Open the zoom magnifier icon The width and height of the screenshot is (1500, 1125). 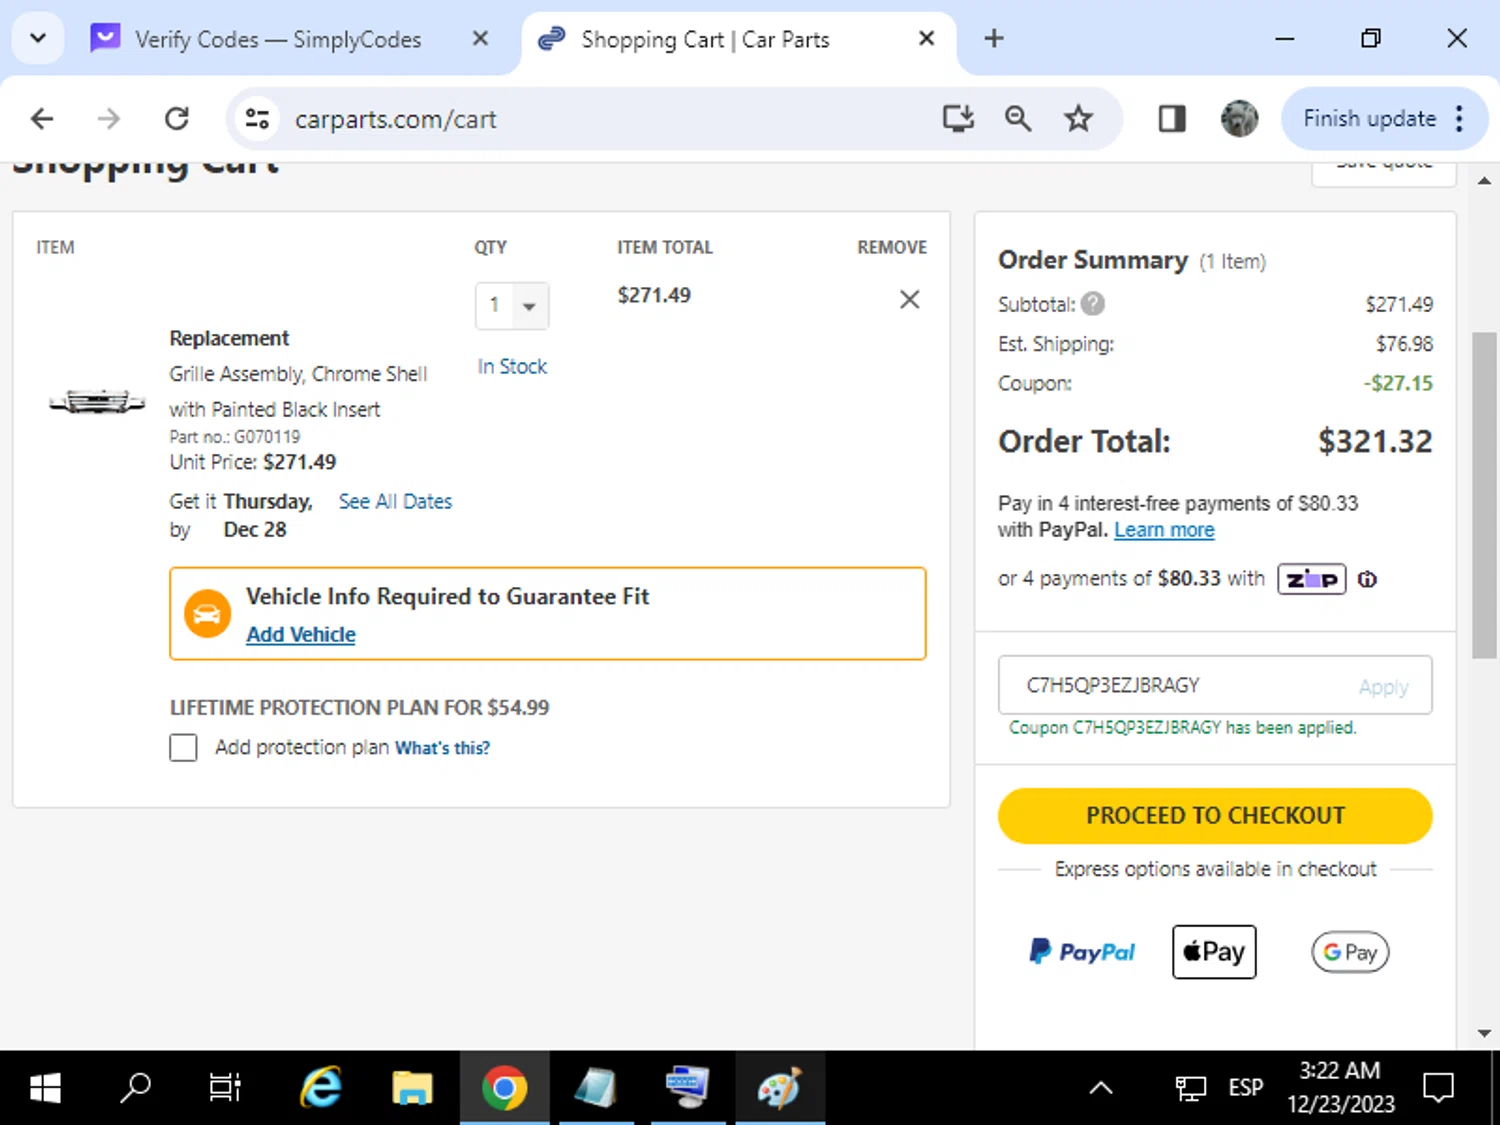(1018, 119)
